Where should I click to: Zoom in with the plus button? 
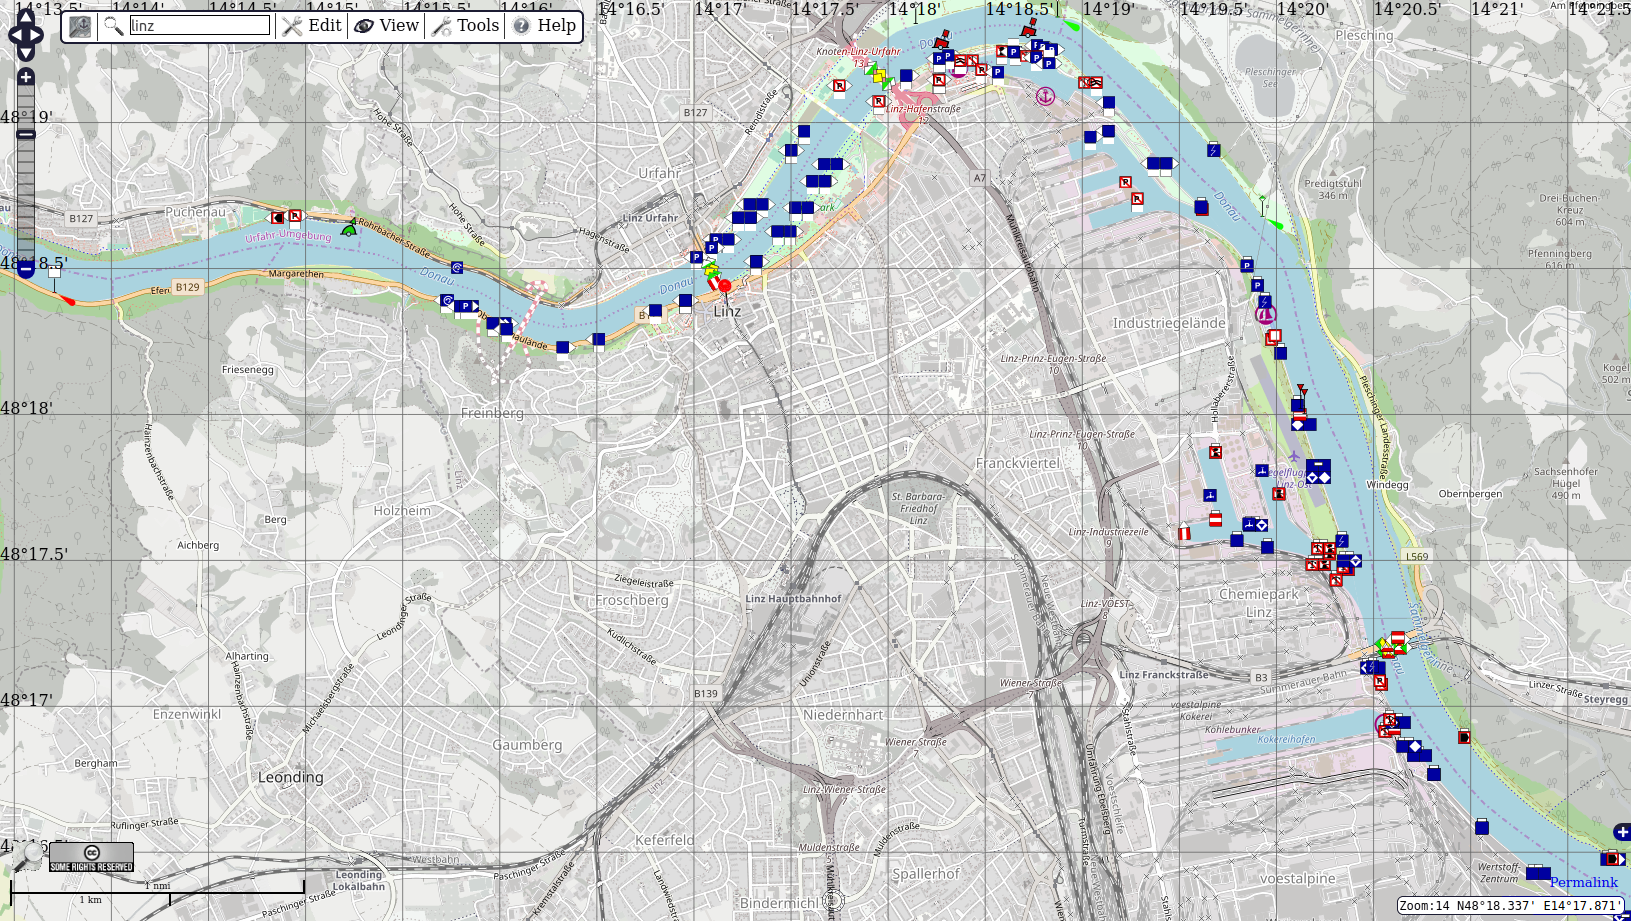pos(26,77)
